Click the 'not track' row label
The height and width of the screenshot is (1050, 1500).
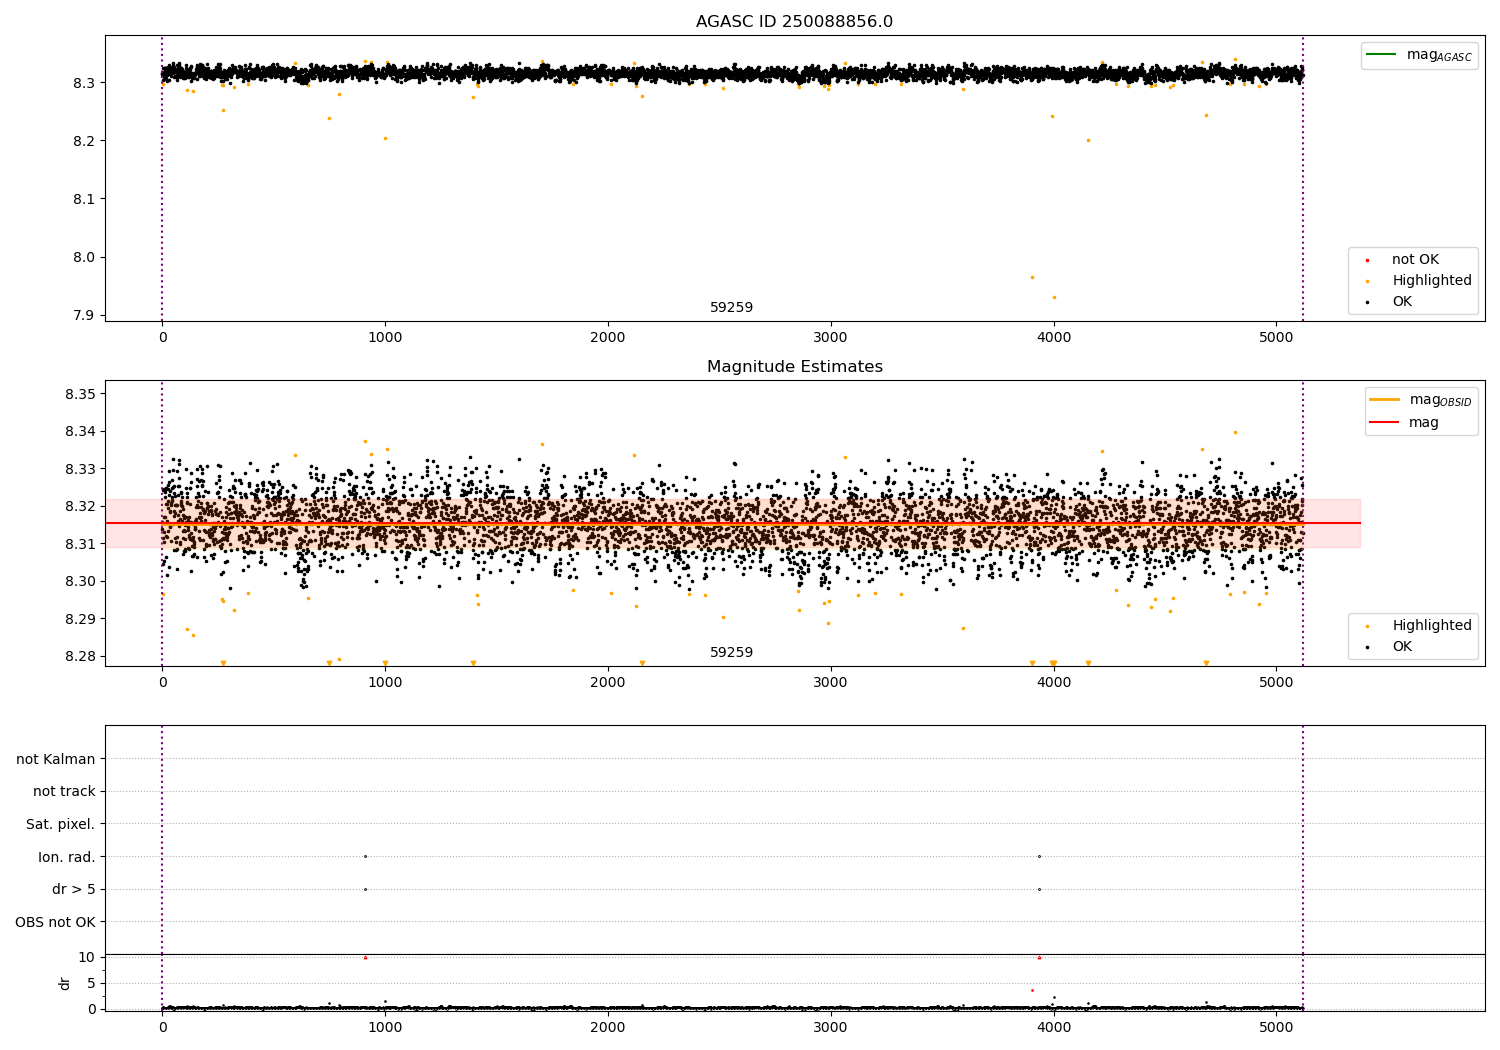[64, 792]
